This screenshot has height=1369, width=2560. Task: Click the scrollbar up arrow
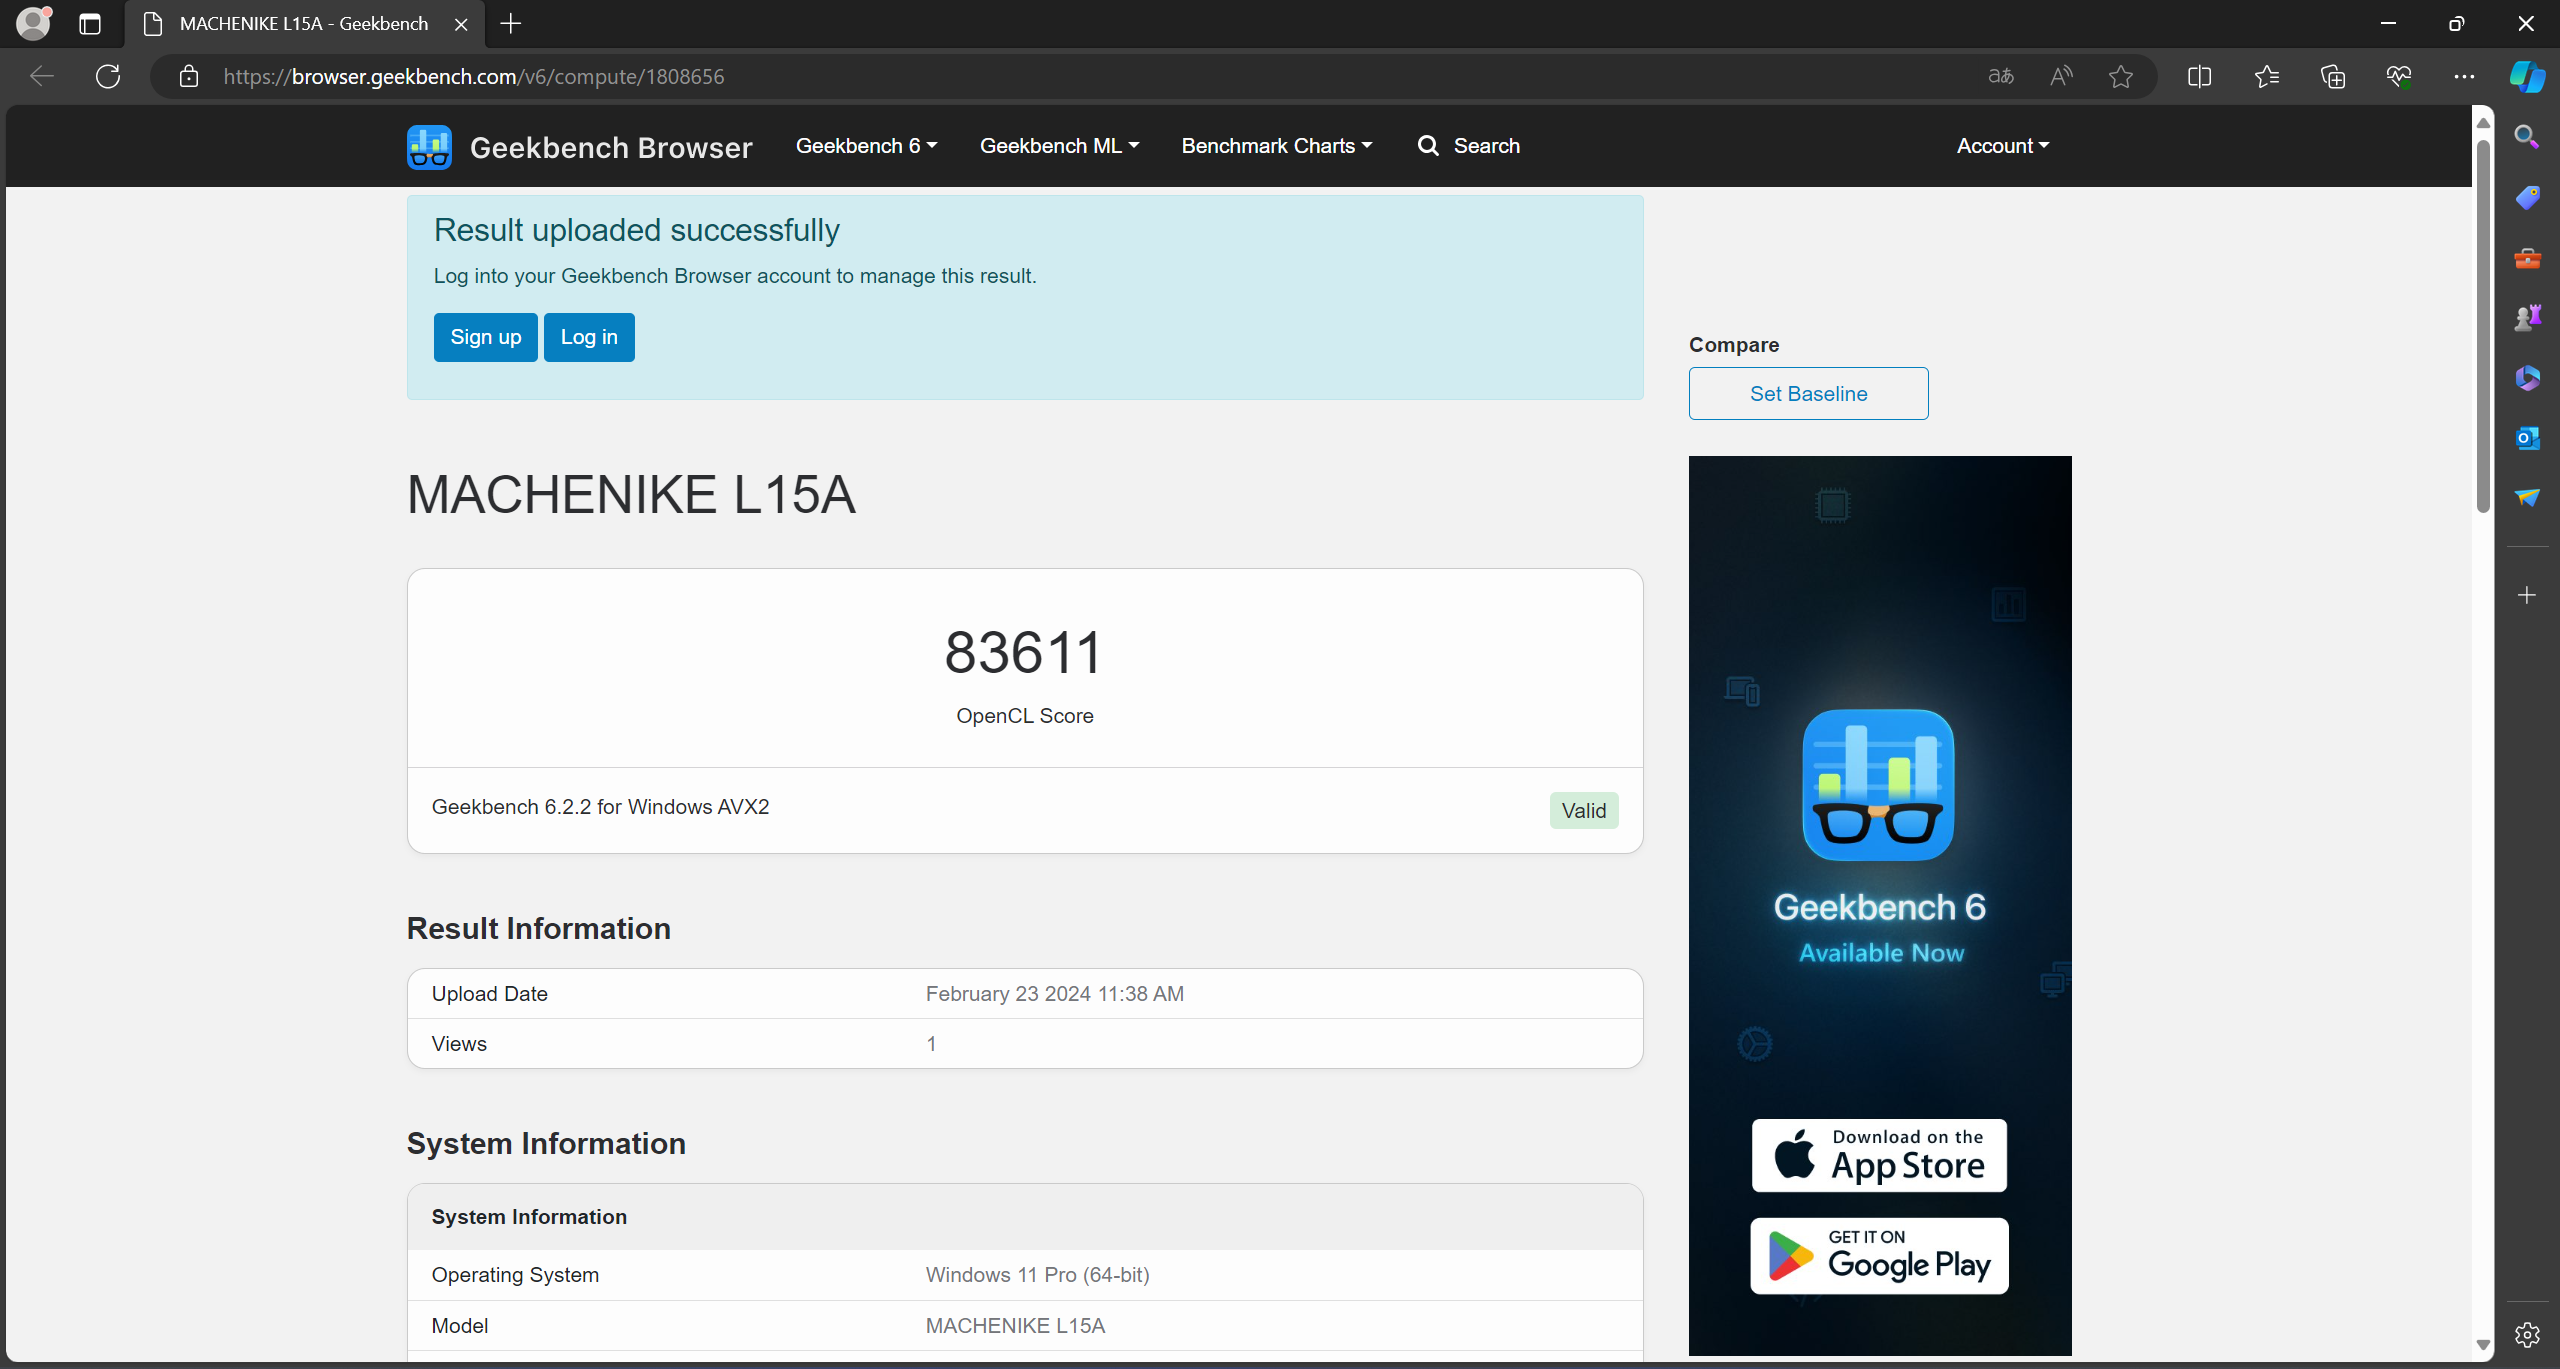[x=2483, y=122]
